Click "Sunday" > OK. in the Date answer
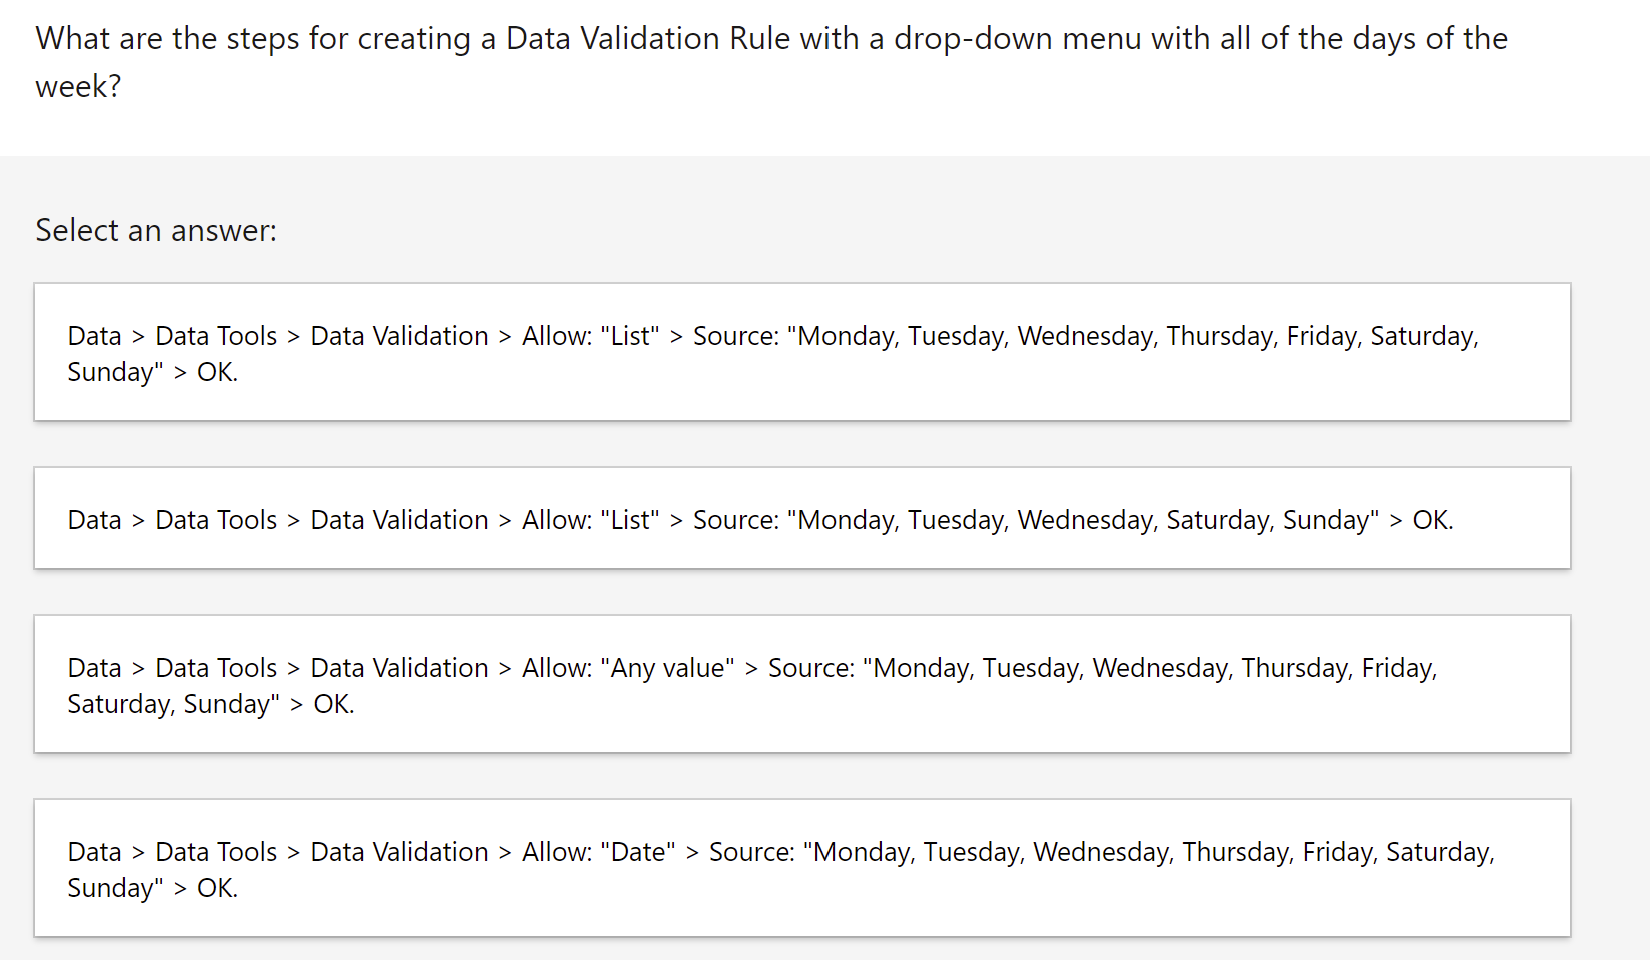This screenshot has height=960, width=1650. point(152,888)
